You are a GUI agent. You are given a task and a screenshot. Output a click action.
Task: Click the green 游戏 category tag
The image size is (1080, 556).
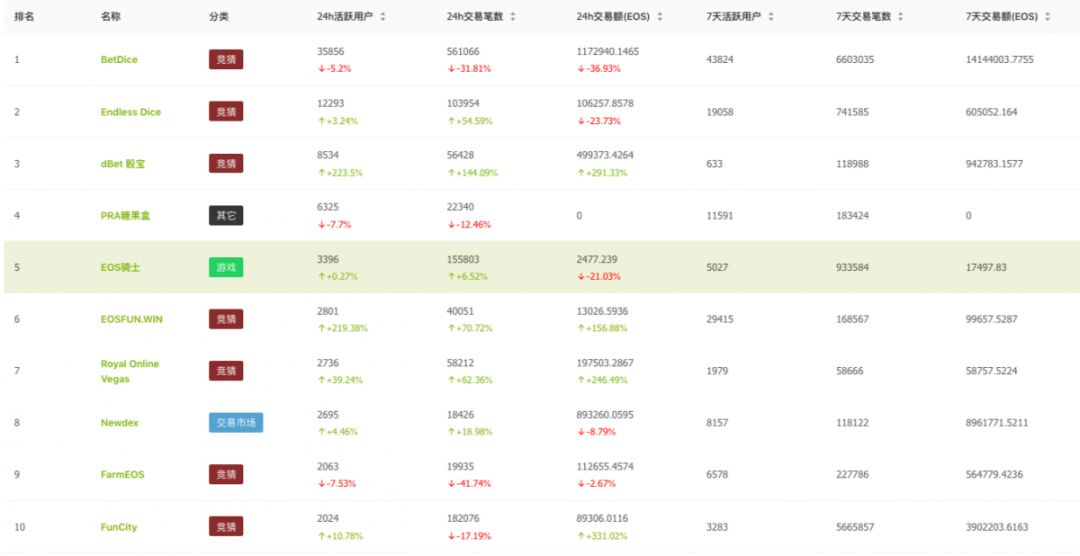226,267
